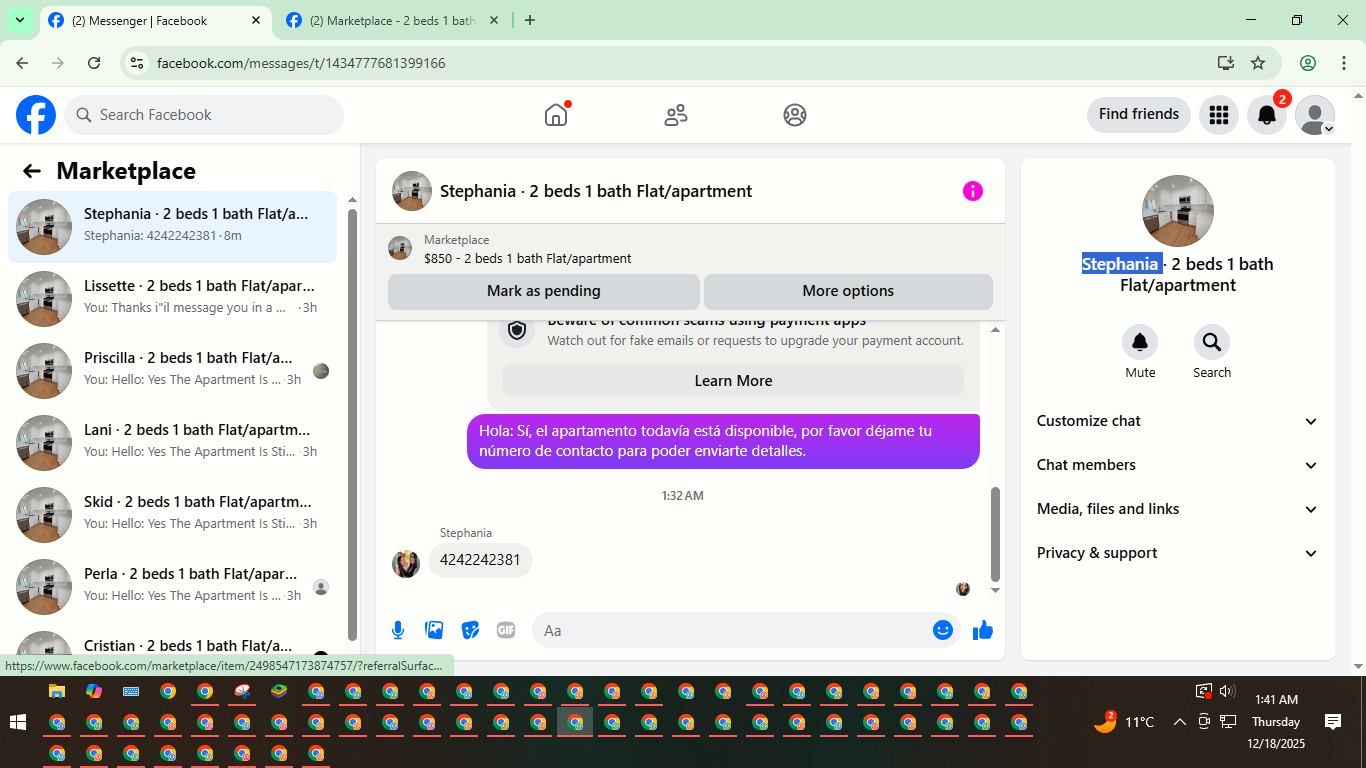Click Find friends button

tap(1139, 115)
